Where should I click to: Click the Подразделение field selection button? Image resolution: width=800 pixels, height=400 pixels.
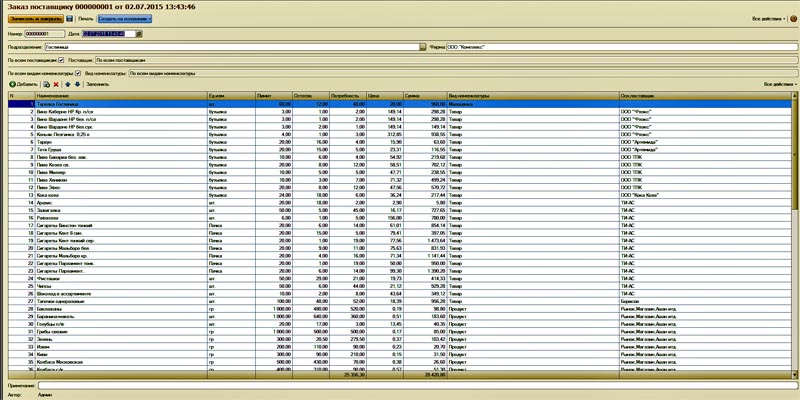coord(422,46)
